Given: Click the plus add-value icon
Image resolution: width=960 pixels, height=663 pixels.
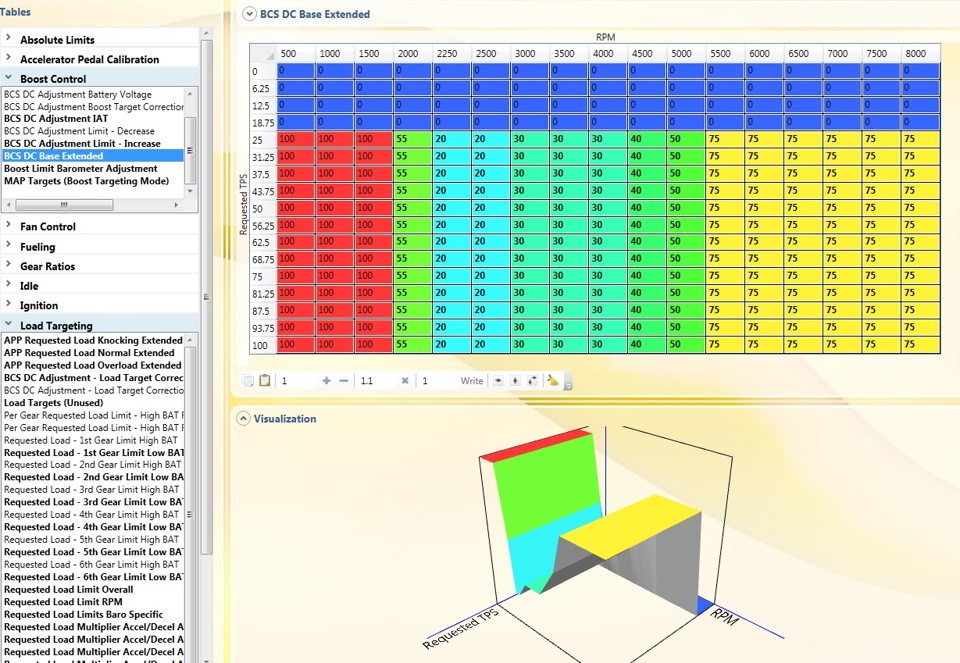Looking at the screenshot, I should 326,381.
